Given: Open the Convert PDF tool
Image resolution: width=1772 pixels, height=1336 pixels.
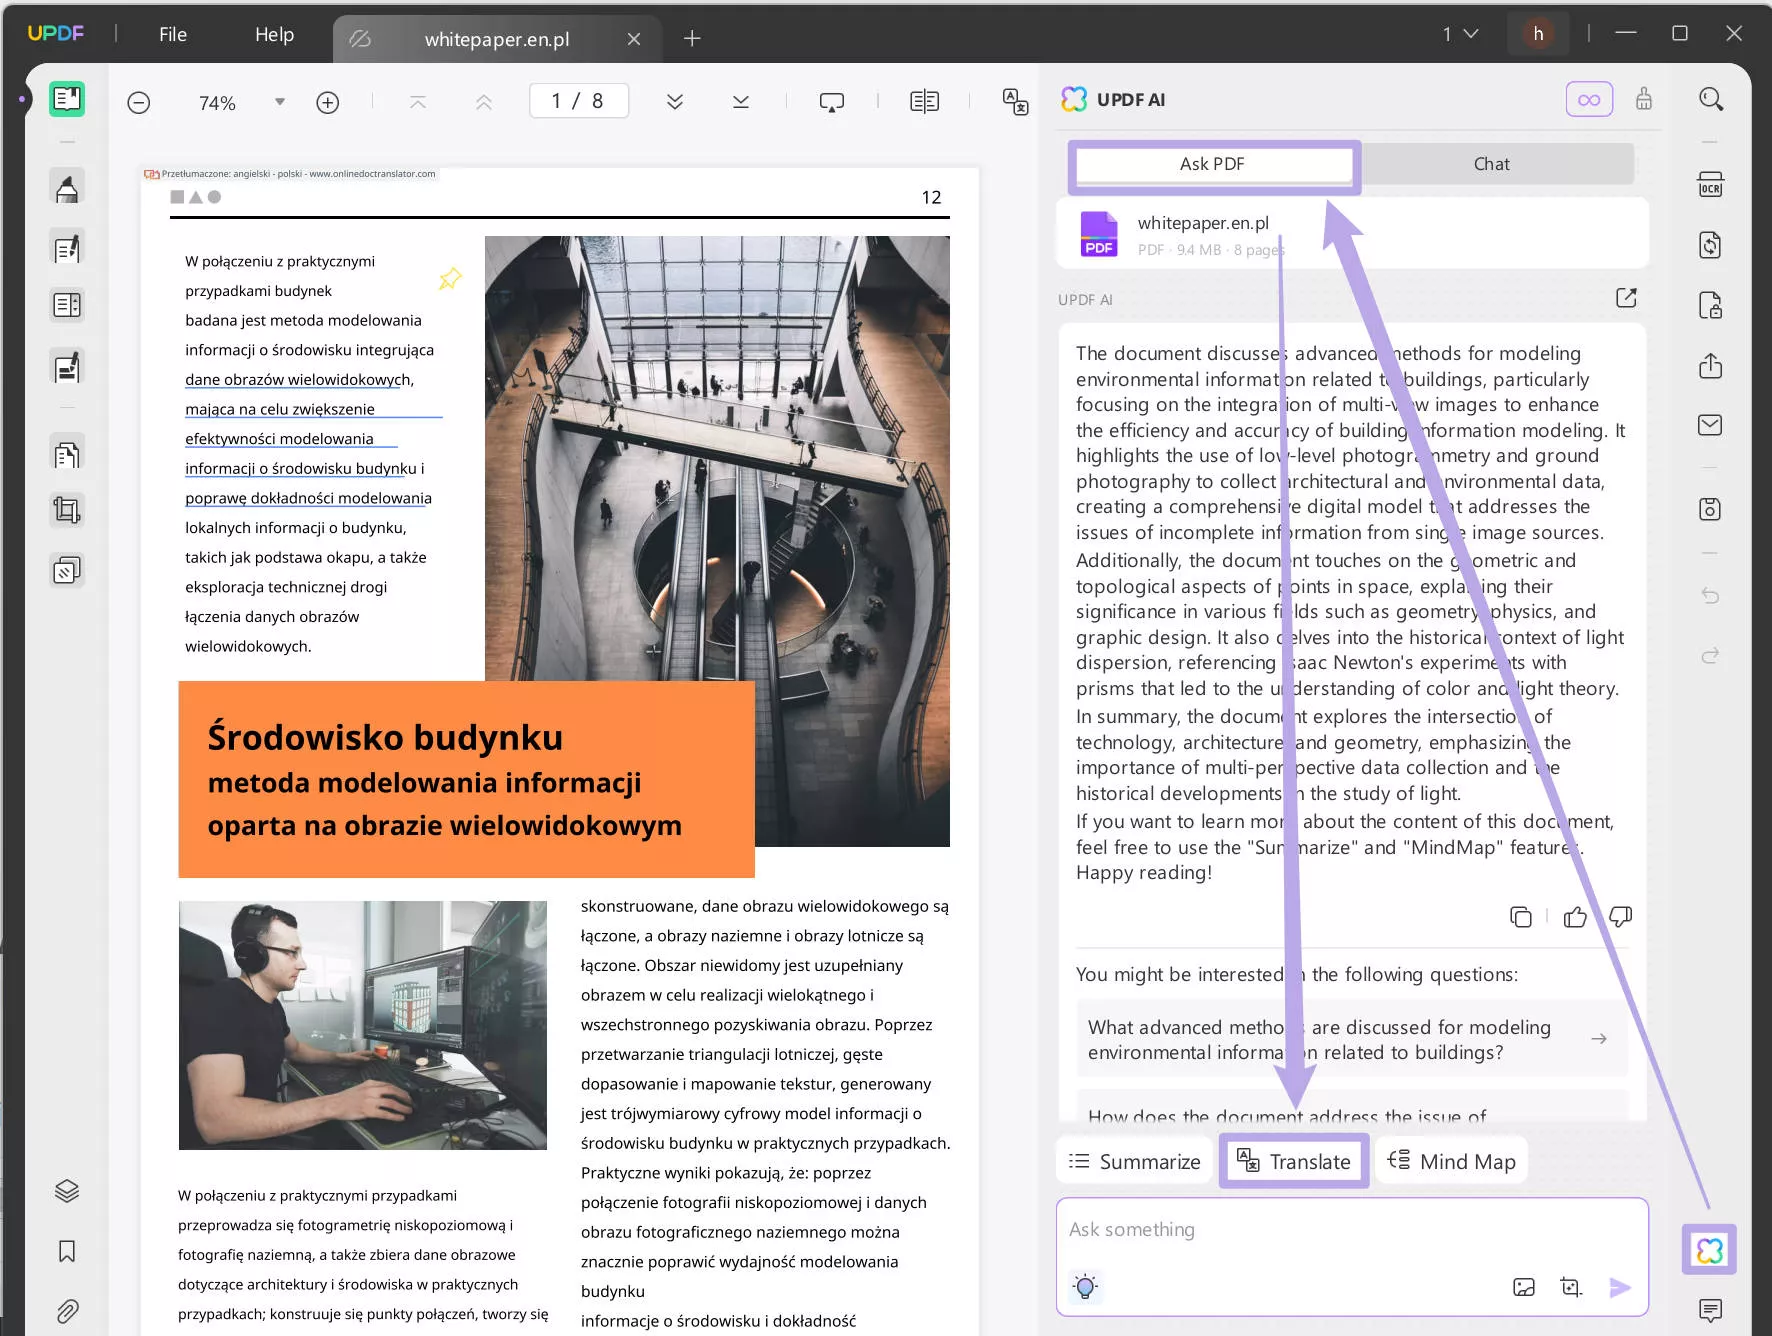Looking at the screenshot, I should coord(1711,245).
